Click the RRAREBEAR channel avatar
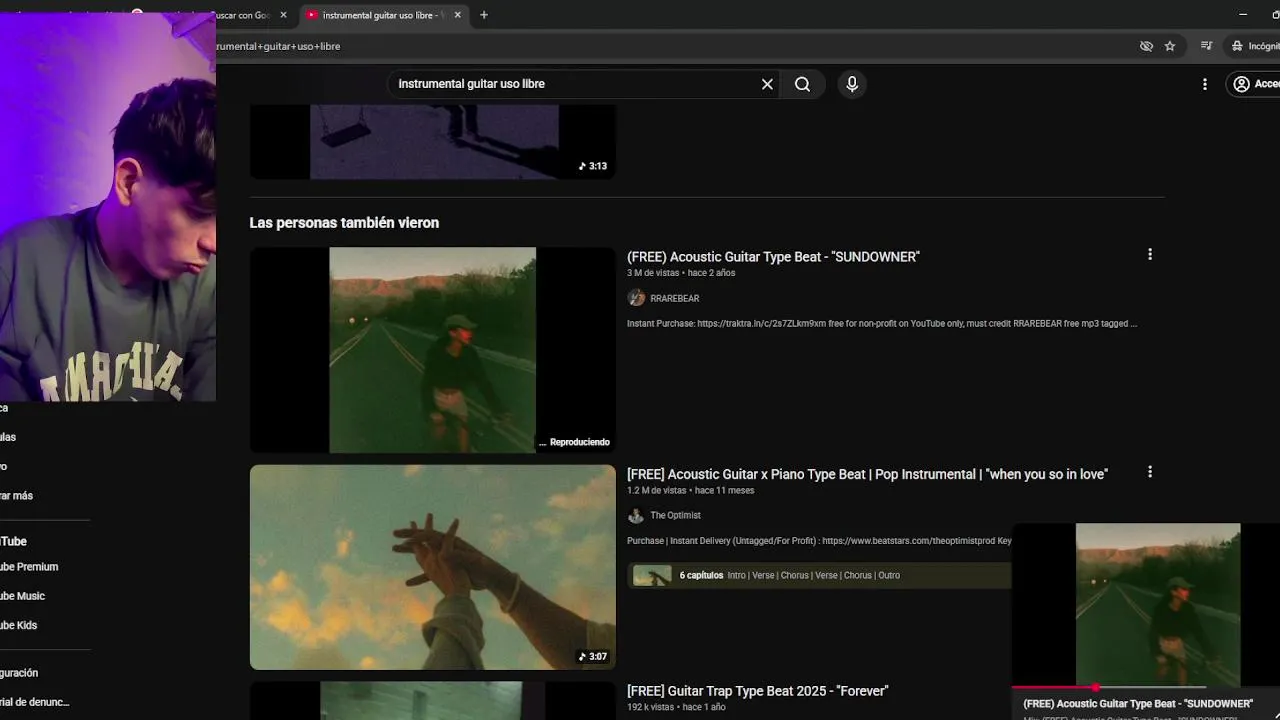The height and width of the screenshot is (720, 1280). pyautogui.click(x=636, y=298)
